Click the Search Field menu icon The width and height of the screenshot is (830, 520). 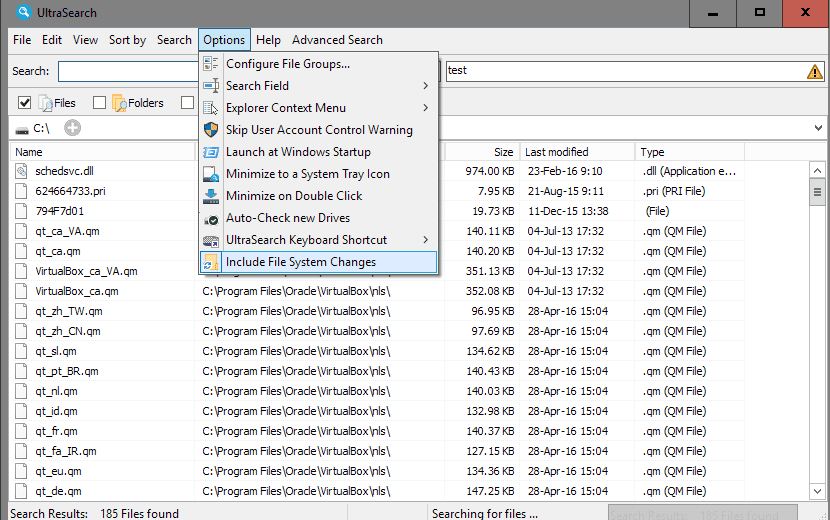point(211,86)
